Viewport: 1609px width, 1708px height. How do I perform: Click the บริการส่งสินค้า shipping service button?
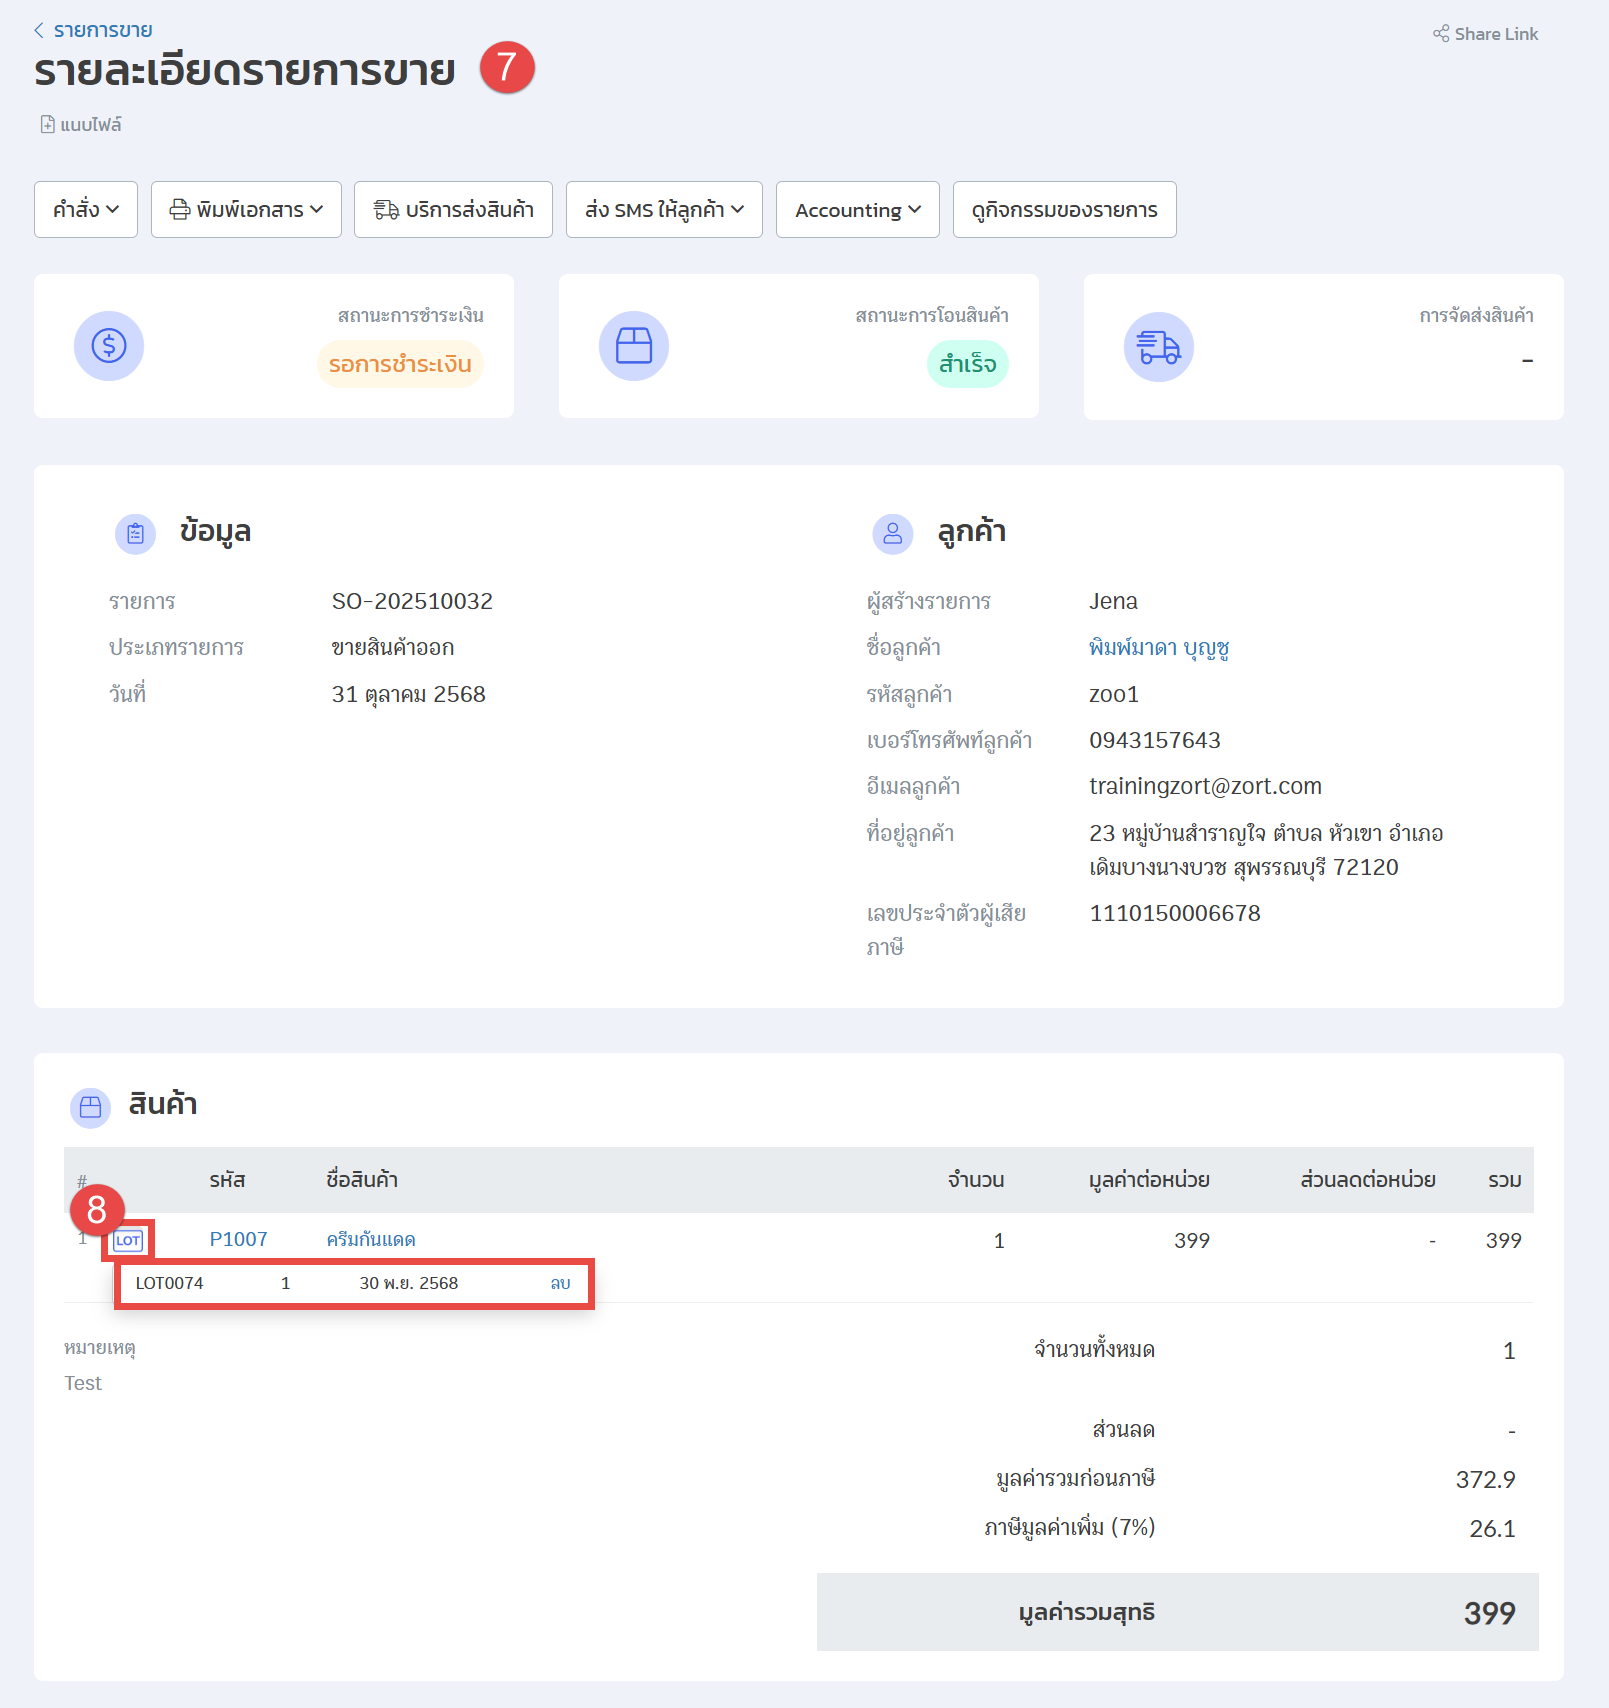pos(453,210)
